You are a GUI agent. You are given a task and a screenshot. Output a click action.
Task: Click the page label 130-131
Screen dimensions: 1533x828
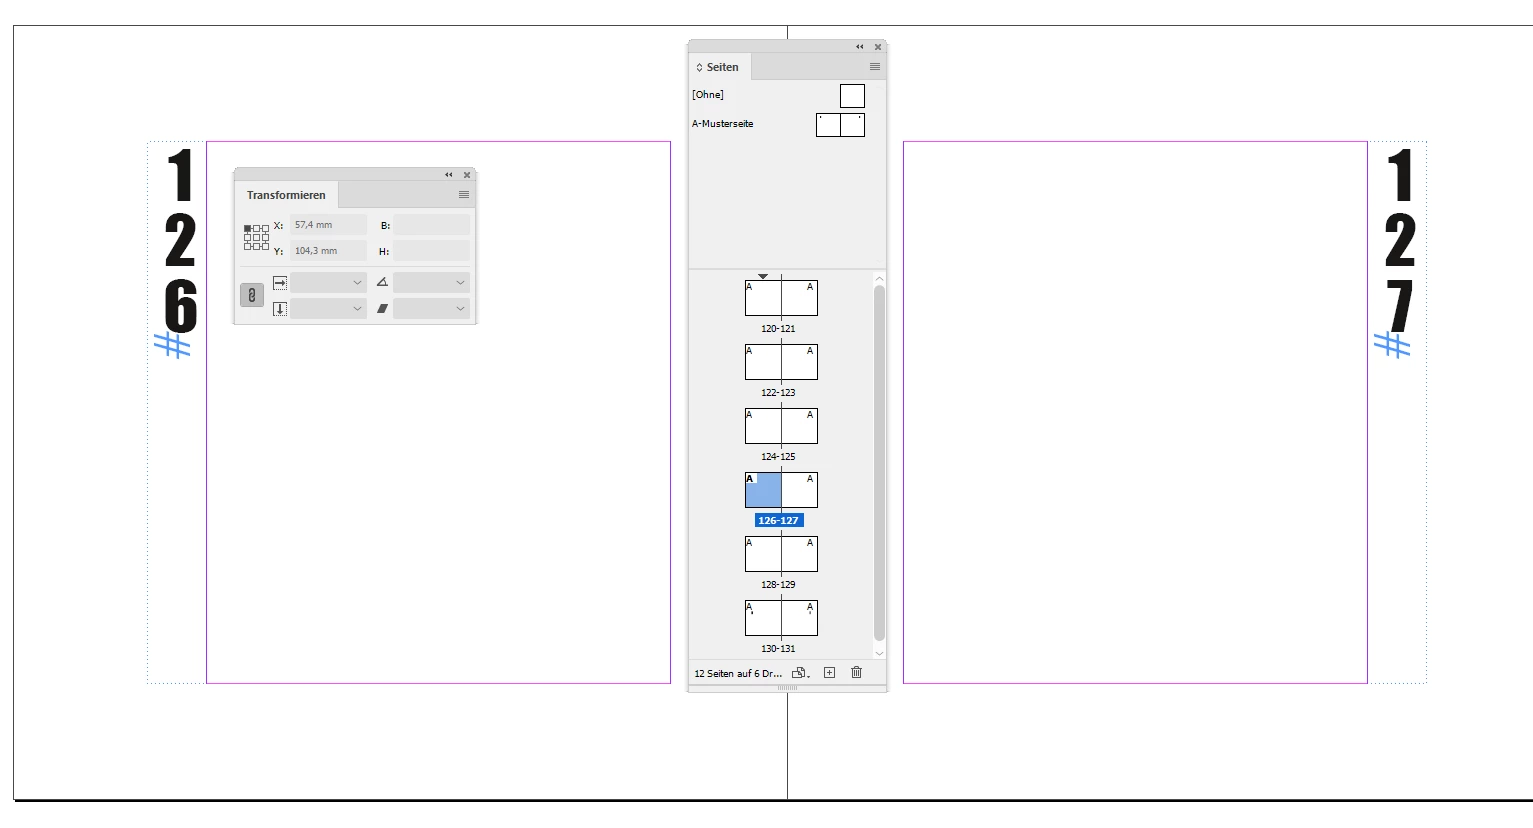[x=778, y=649]
